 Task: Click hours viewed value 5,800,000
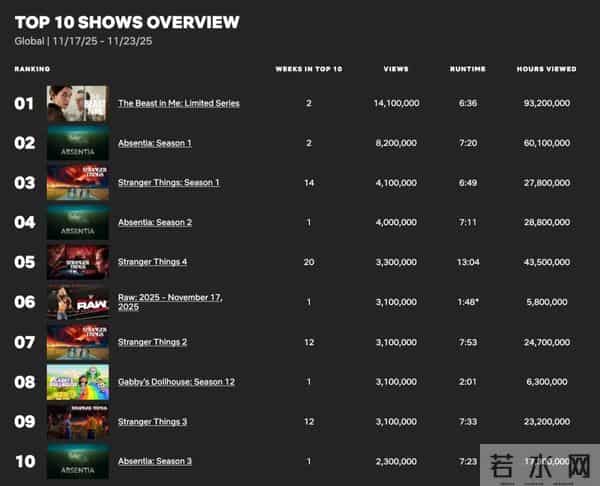tap(547, 302)
